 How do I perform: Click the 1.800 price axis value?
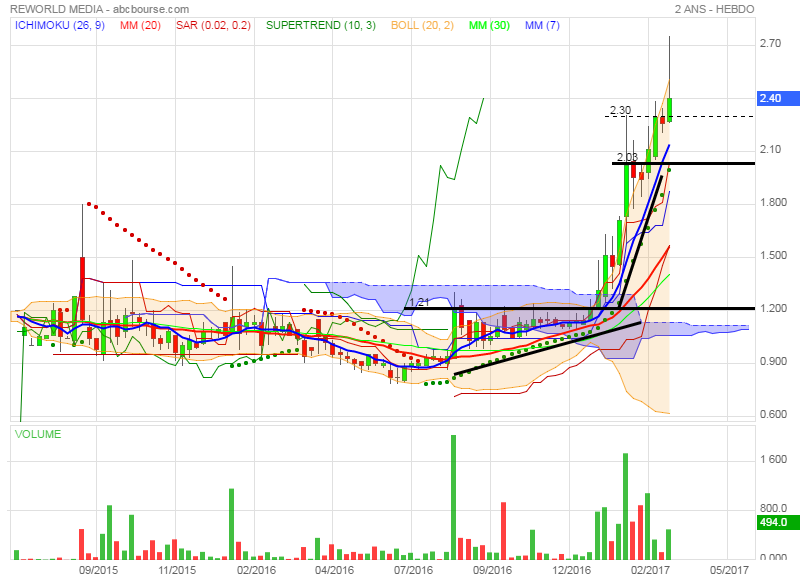coord(773,203)
